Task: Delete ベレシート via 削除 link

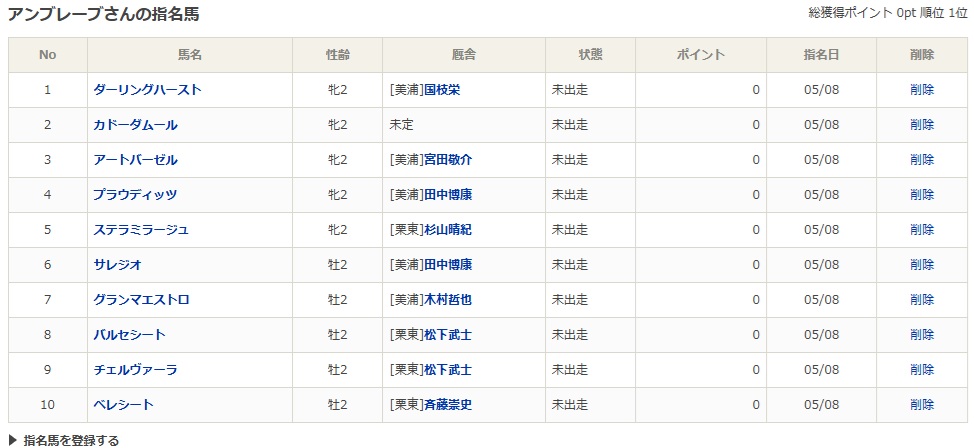Action: (x=922, y=405)
